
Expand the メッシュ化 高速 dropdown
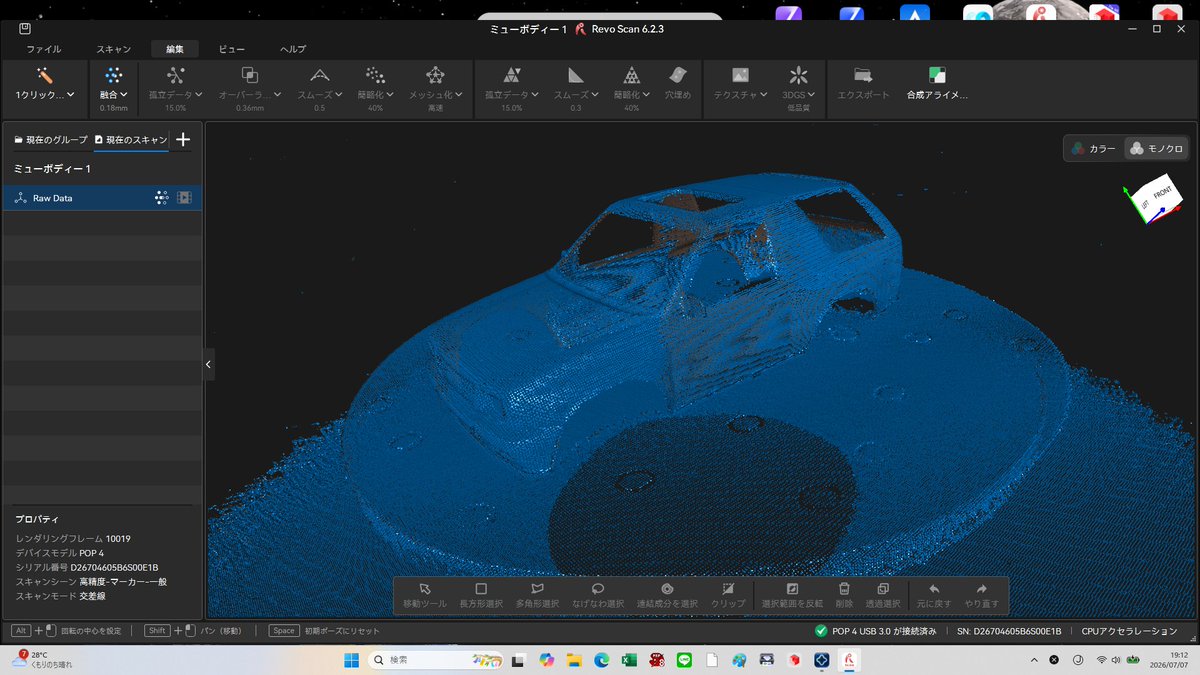[x=460, y=95]
